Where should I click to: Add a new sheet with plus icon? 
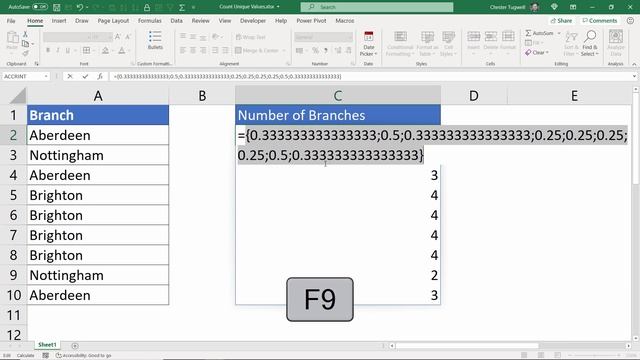(75, 346)
